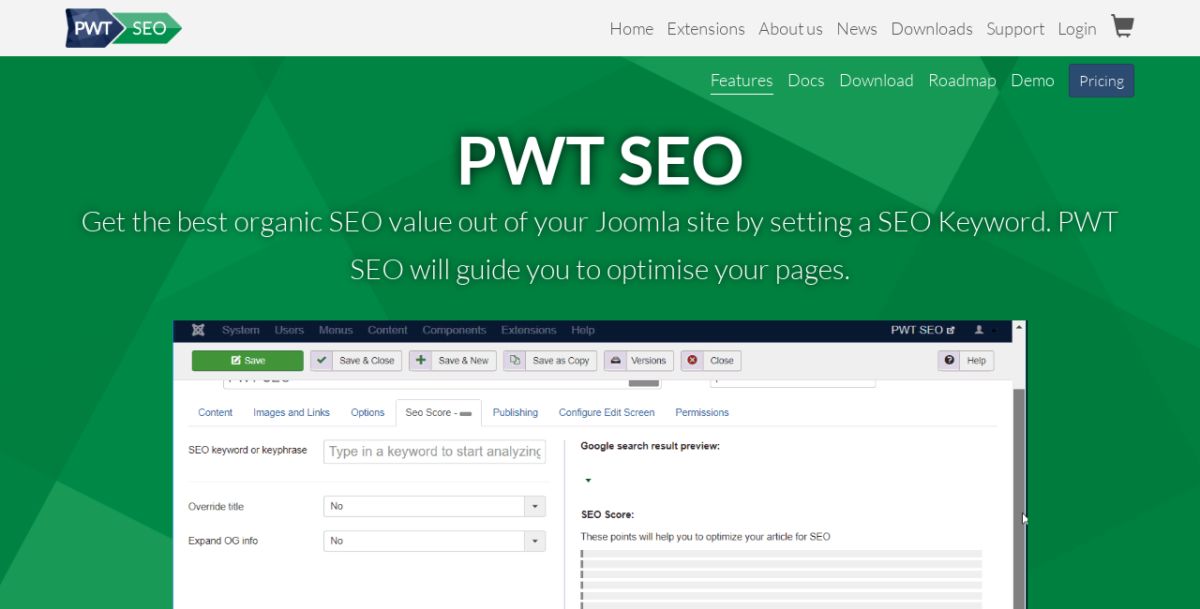1200x609 pixels.
Task: Switch to the Content tab
Action: [x=215, y=412]
